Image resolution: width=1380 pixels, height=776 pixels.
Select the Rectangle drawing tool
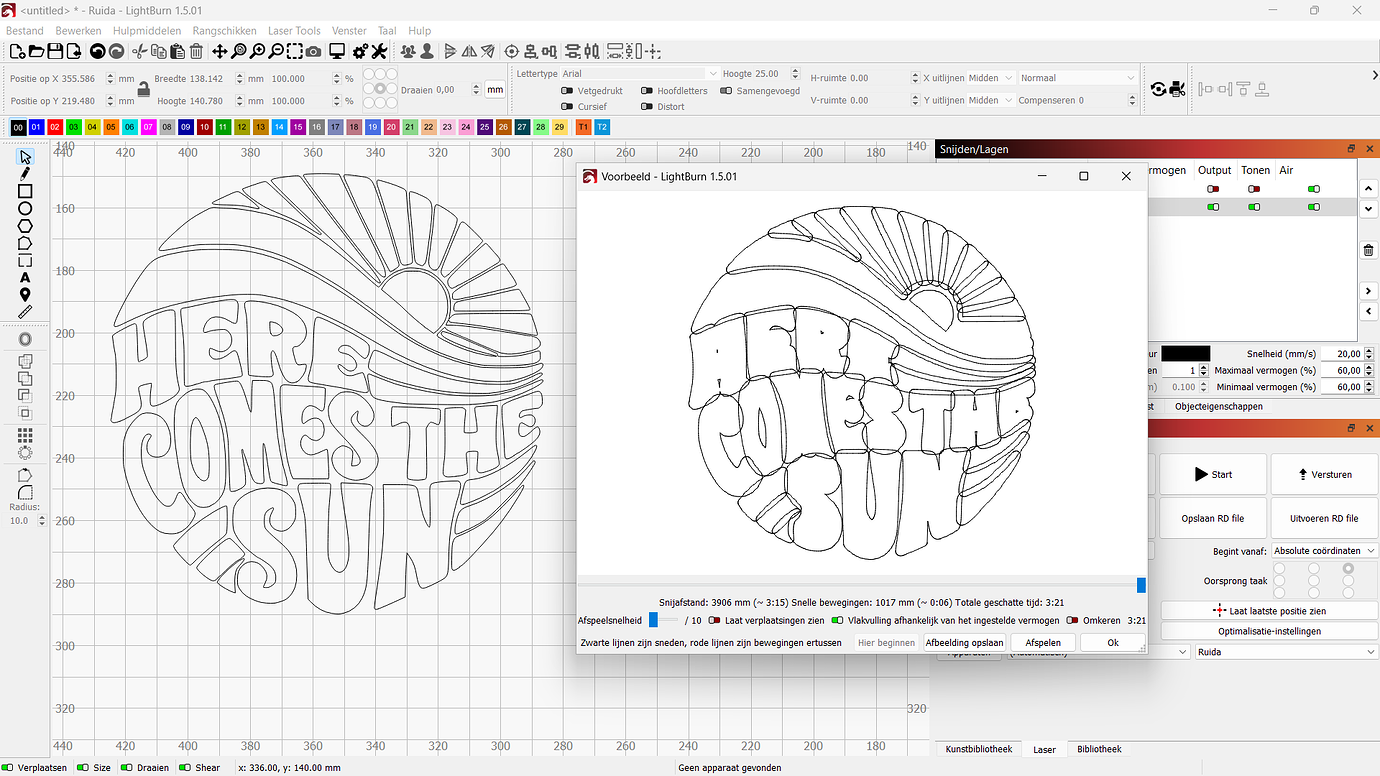(x=25, y=191)
